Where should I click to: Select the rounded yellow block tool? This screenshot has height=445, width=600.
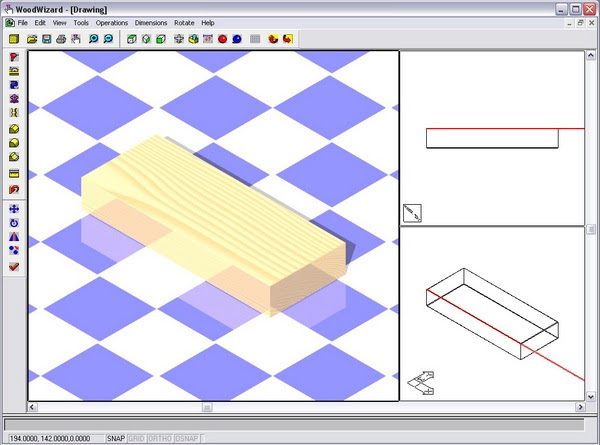pyautogui.click(x=14, y=143)
